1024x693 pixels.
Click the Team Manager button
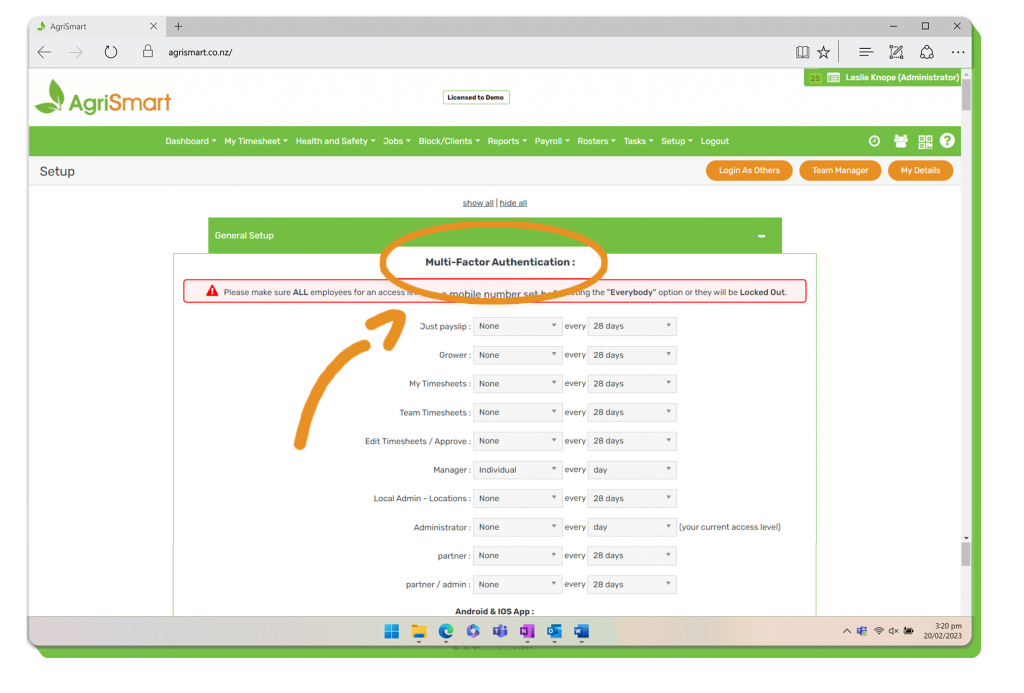tap(840, 171)
